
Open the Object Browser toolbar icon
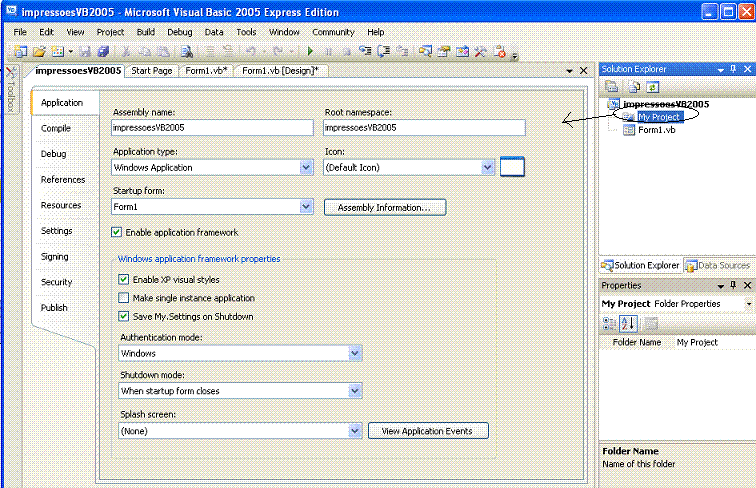(462, 51)
